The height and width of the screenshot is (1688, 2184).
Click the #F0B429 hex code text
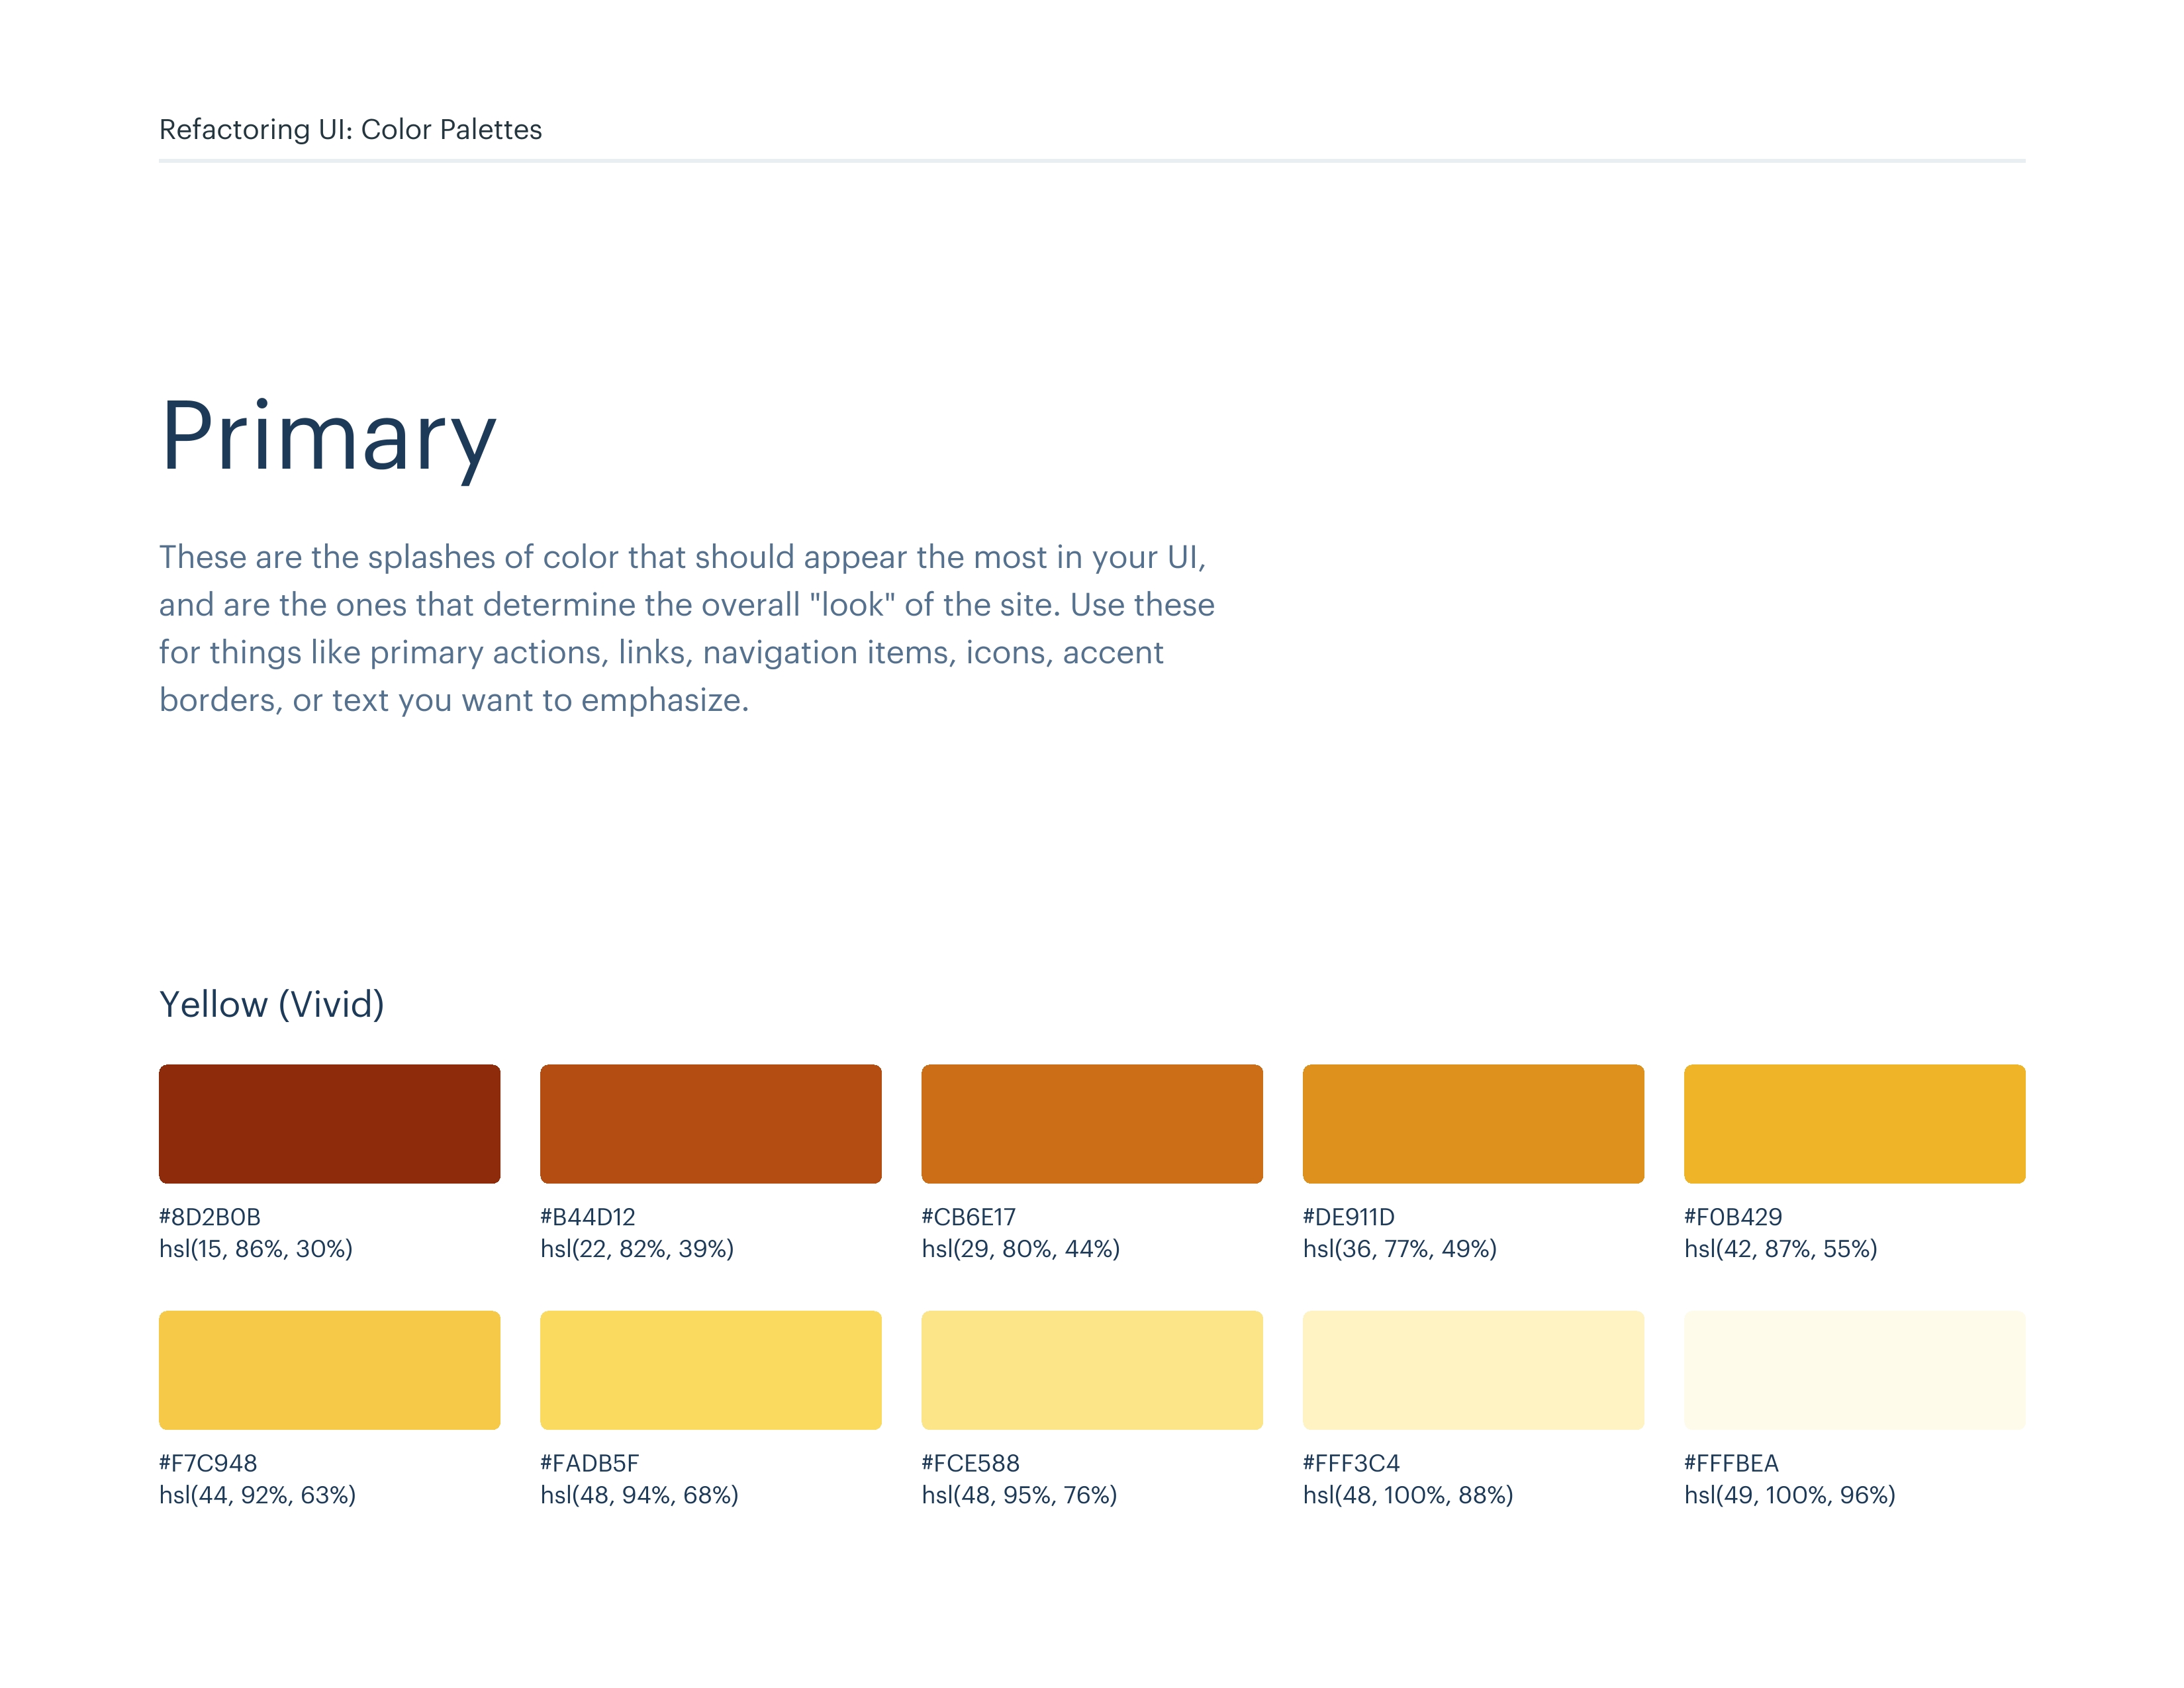pyautogui.click(x=1732, y=1216)
